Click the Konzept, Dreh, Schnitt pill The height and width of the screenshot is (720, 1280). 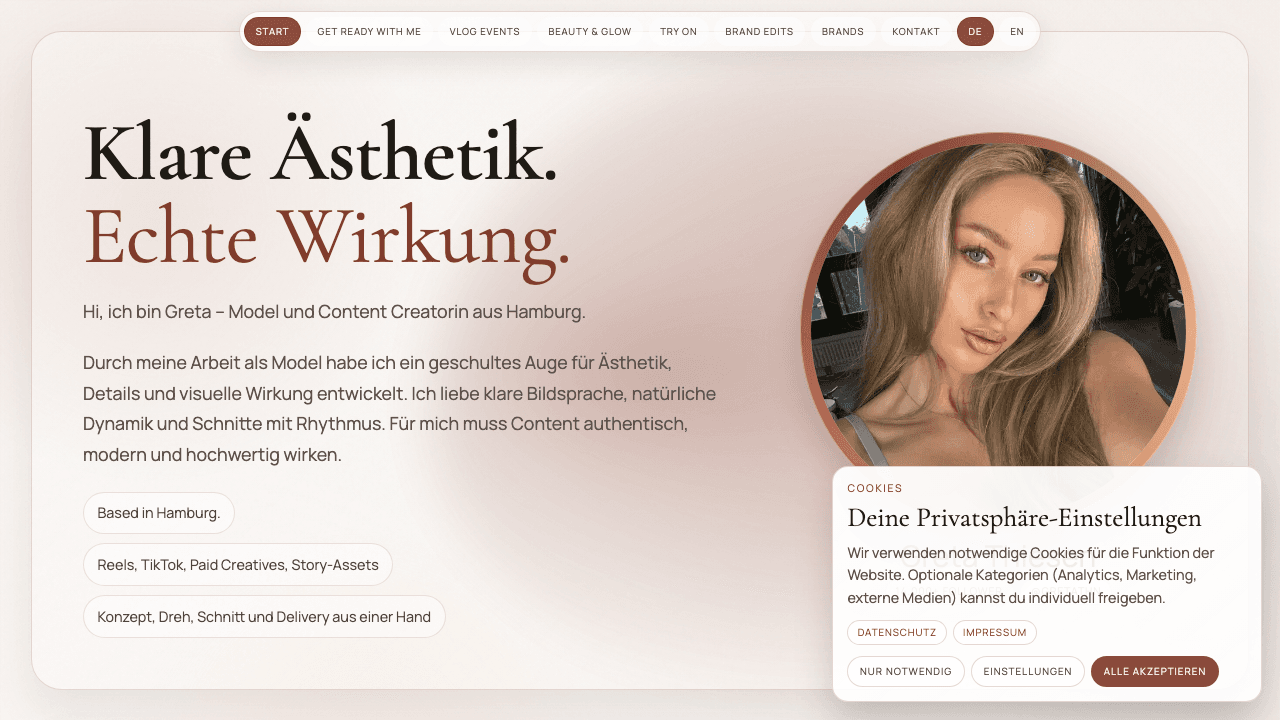click(x=264, y=617)
